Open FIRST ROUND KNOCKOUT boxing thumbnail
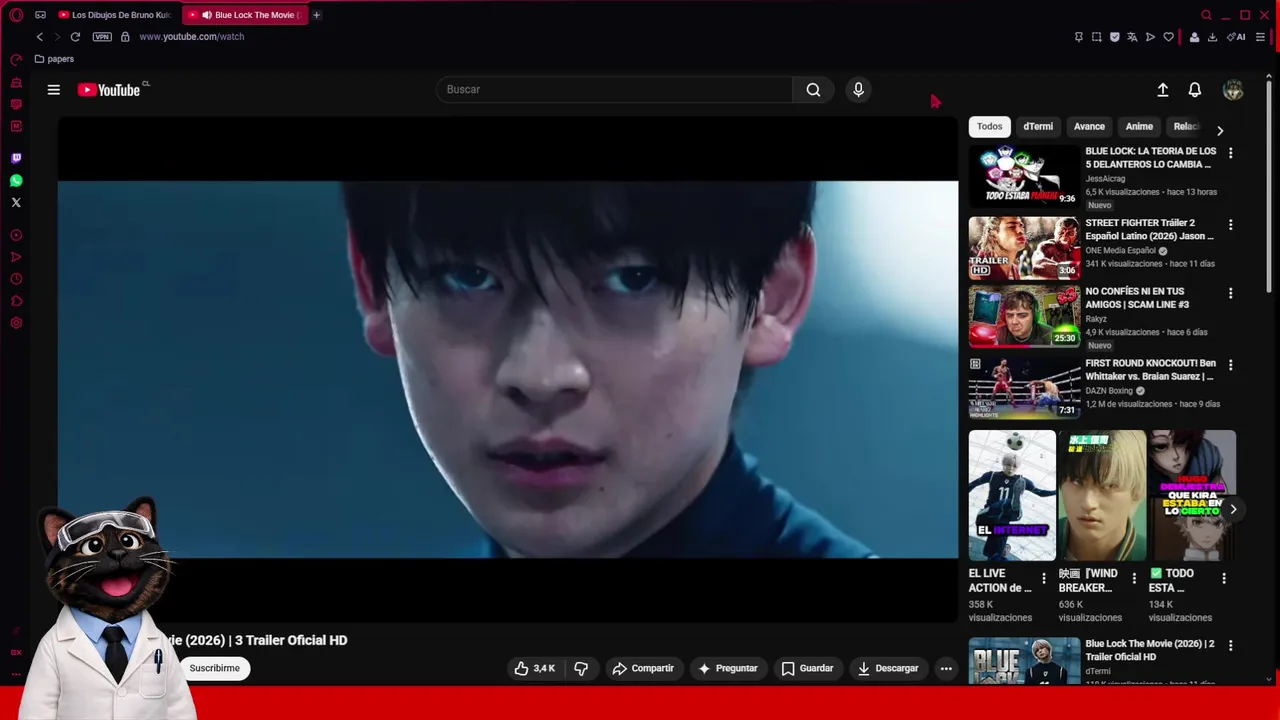 tap(1024, 388)
